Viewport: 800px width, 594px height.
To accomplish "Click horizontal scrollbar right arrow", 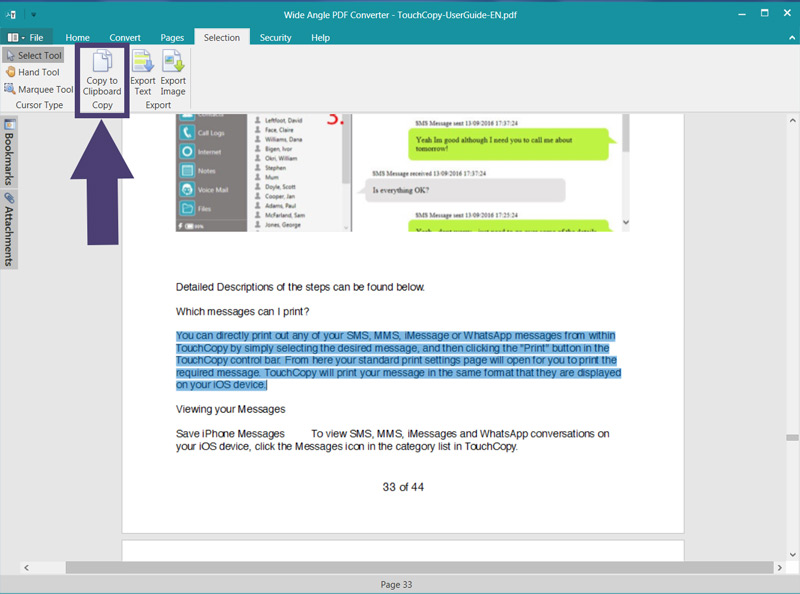I will (x=779, y=567).
